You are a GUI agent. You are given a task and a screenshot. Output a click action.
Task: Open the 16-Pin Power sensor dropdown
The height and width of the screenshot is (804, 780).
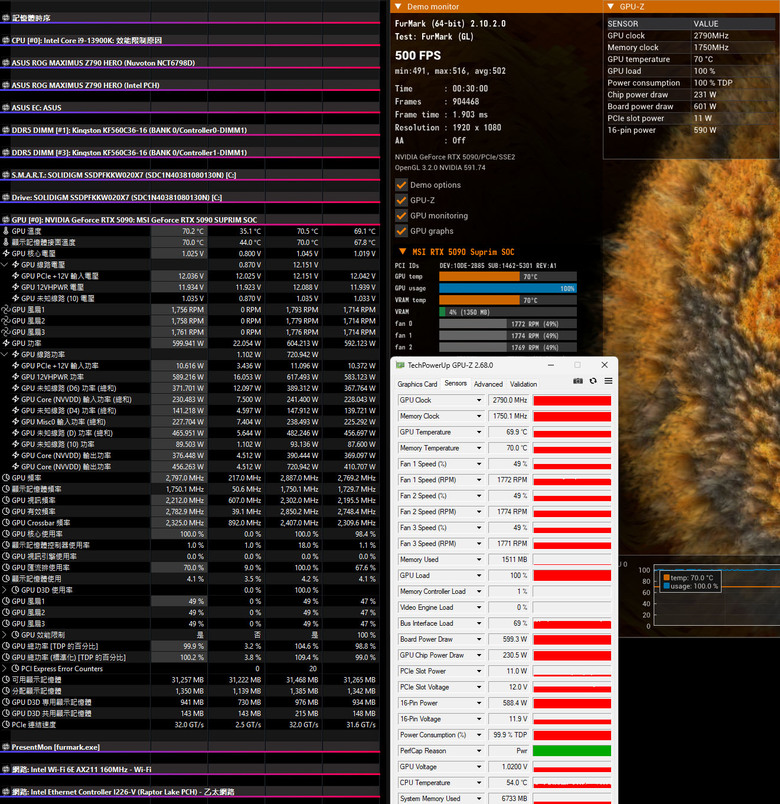(479, 703)
